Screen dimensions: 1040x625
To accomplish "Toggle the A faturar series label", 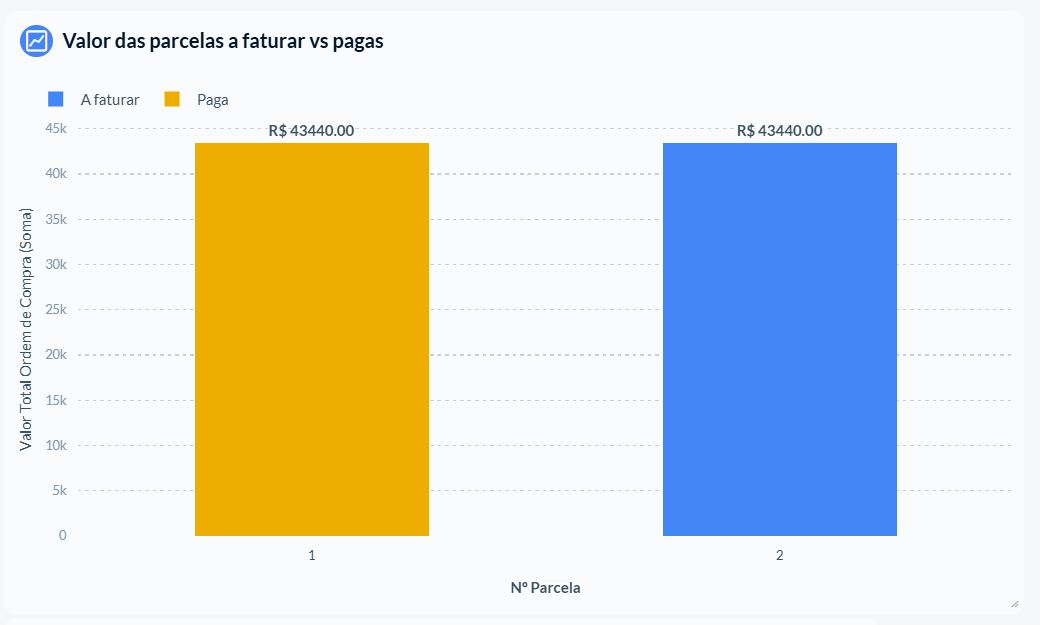I will (x=110, y=100).
